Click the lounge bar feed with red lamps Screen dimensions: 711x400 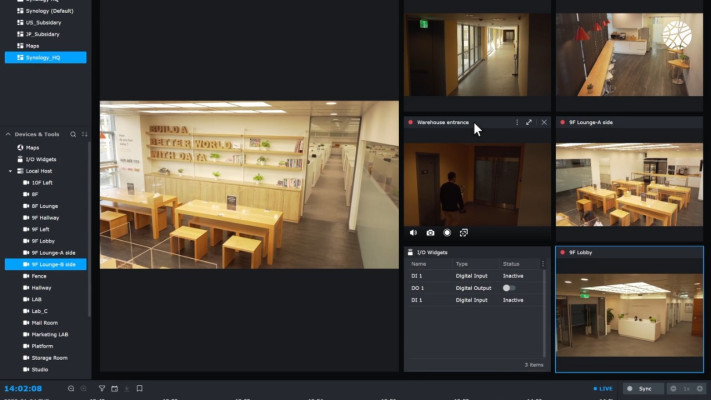point(629,54)
